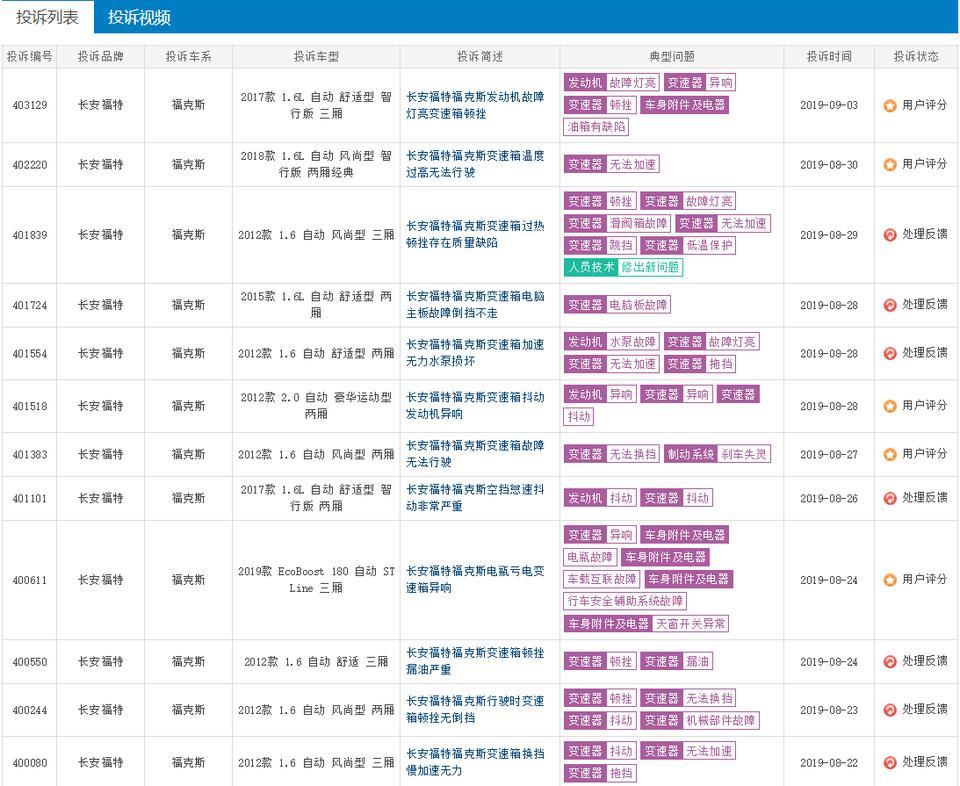Click the 油箱有缺陷 issue tag
The height and width of the screenshot is (786, 960).
[596, 127]
